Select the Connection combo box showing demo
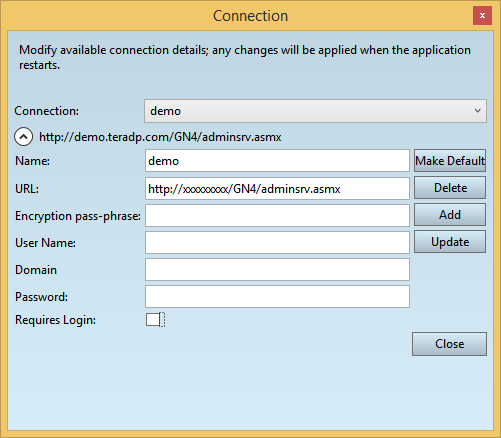Screen dimensions: 501x438 (315, 111)
